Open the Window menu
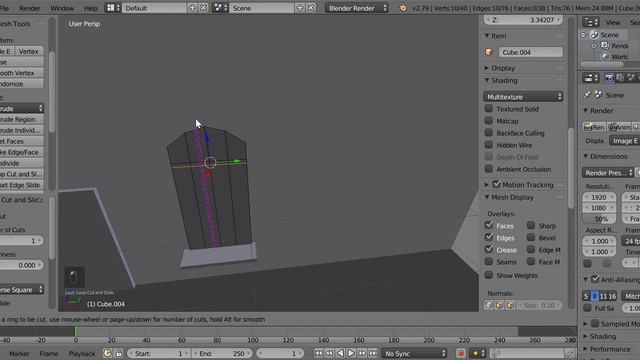This screenshot has width=640, height=360. (62, 8)
